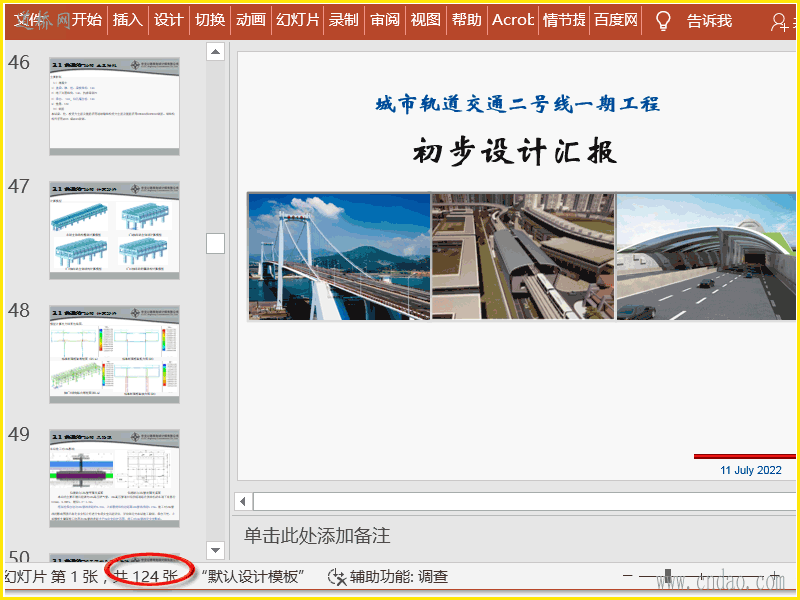Click thumbnail panel scroll down arrow
800x600 pixels.
pyautogui.click(x=215, y=550)
